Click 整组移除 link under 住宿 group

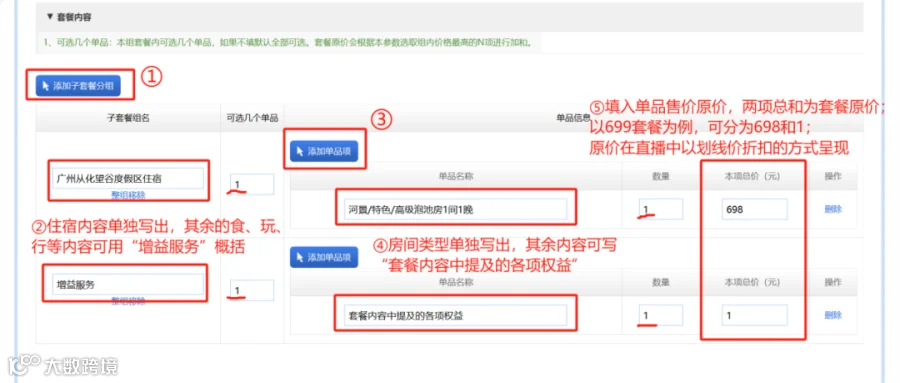128,195
